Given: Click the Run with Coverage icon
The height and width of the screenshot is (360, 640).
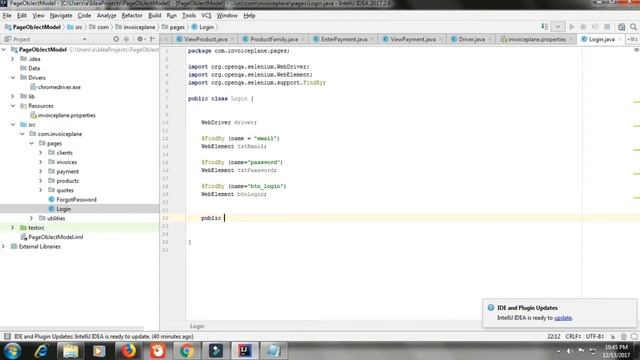Looking at the screenshot, I should 595,27.
